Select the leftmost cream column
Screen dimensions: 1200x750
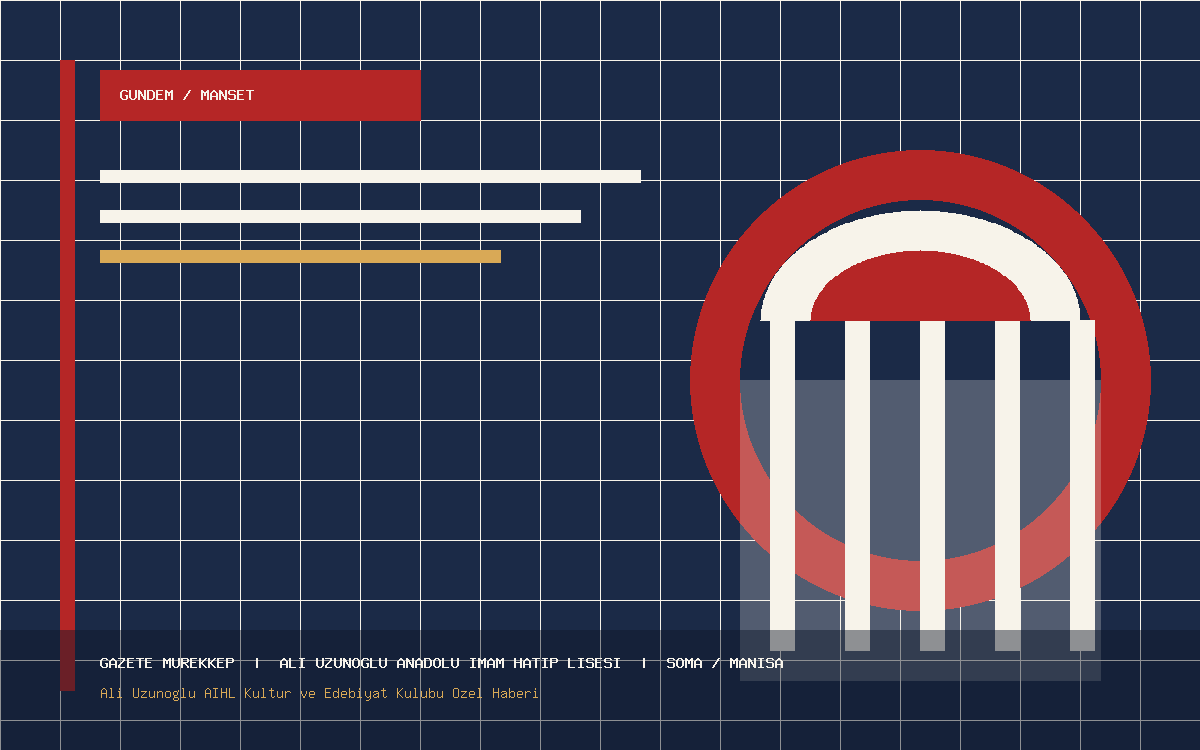[x=782, y=485]
